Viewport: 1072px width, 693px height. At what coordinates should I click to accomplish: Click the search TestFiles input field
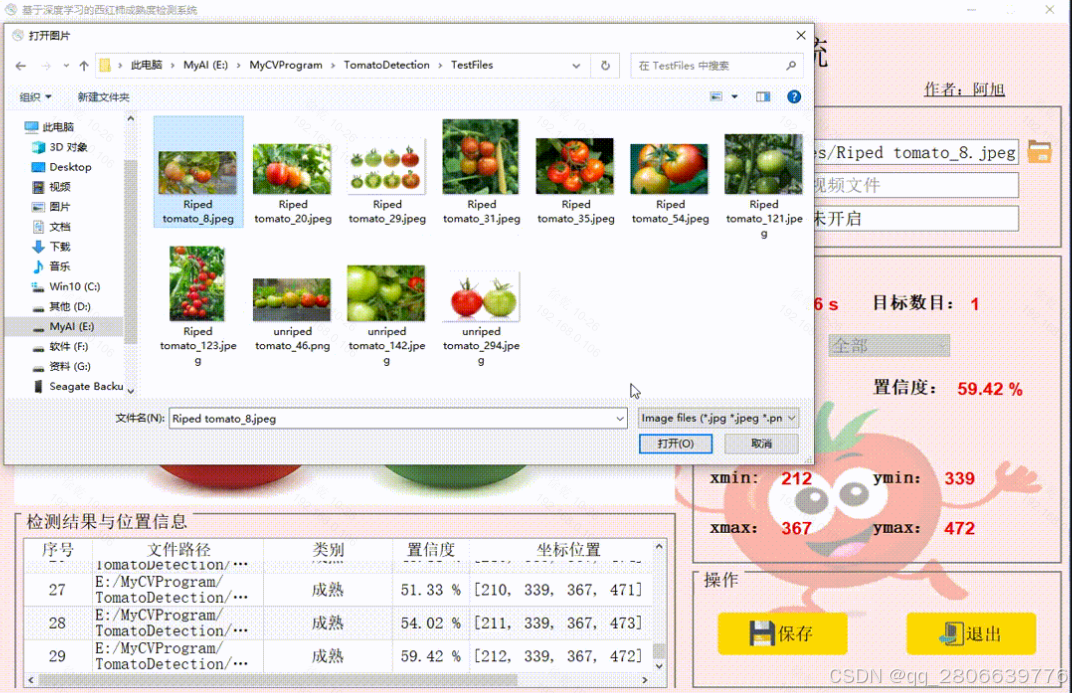coord(716,66)
